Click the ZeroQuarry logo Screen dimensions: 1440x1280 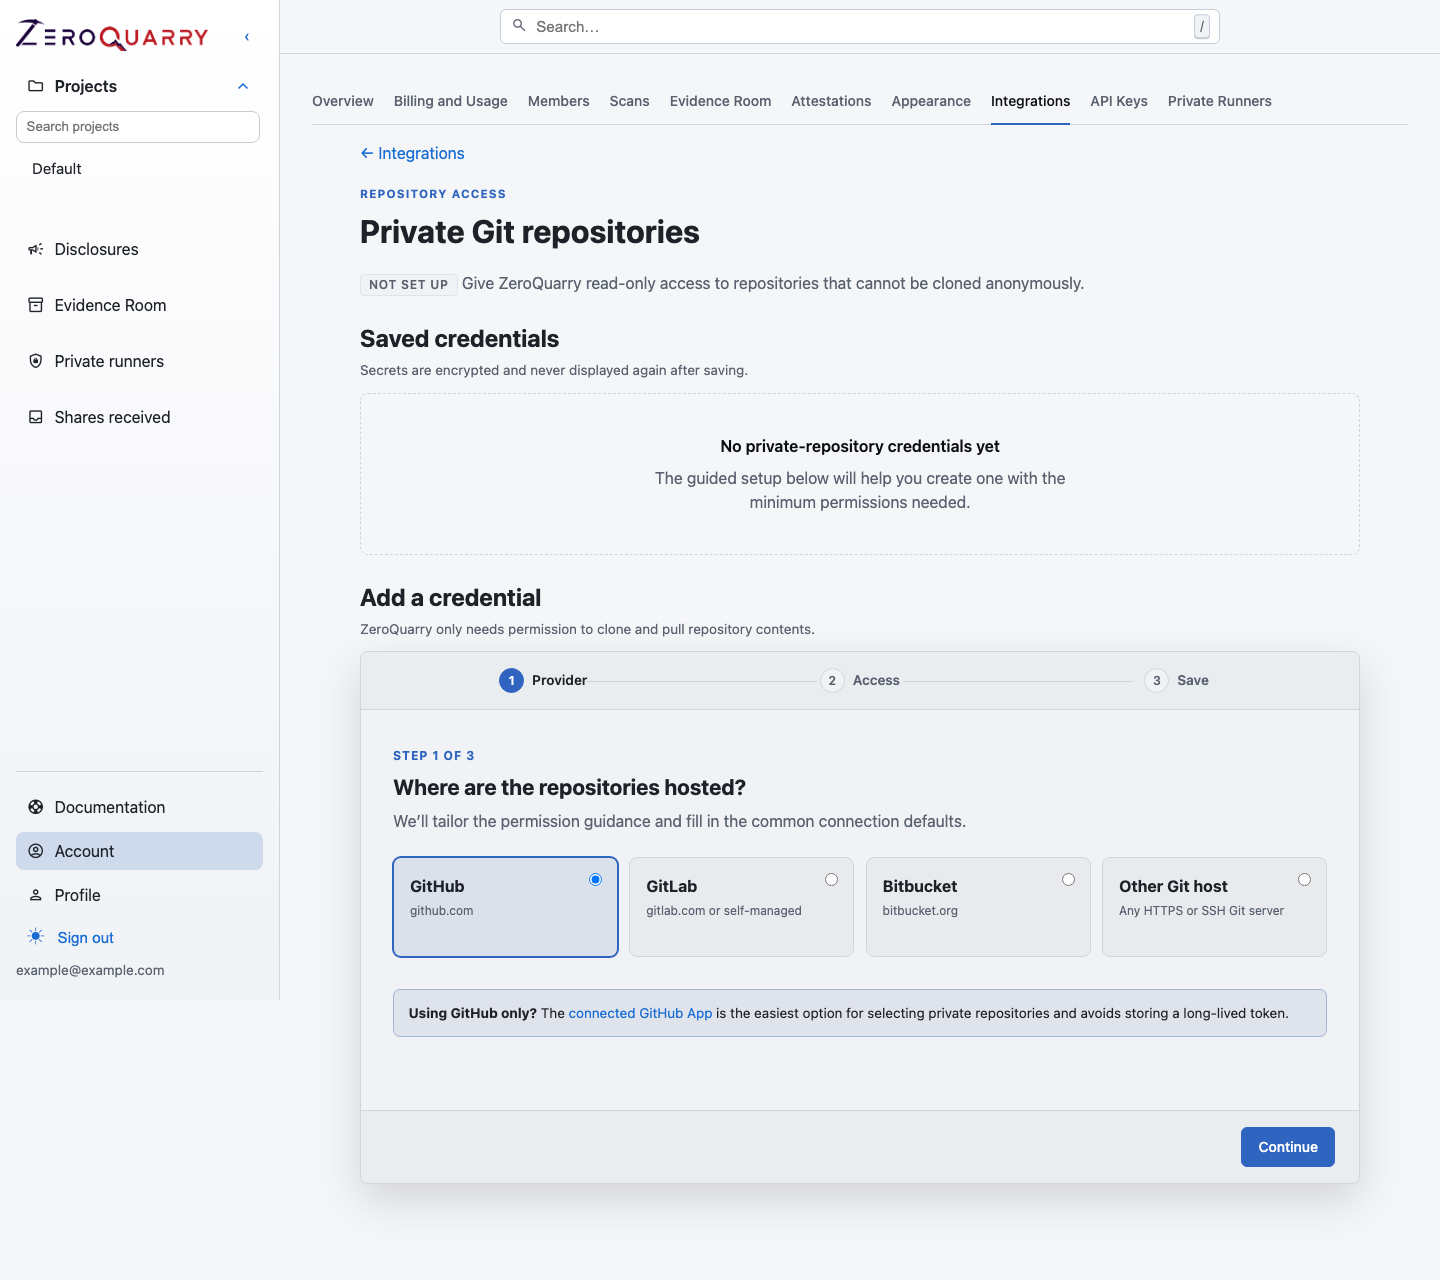click(112, 35)
